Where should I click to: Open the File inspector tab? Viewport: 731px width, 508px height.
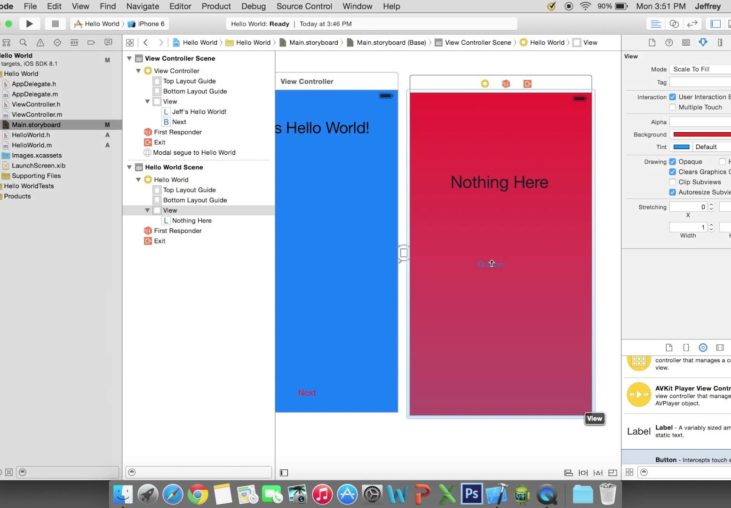click(652, 42)
